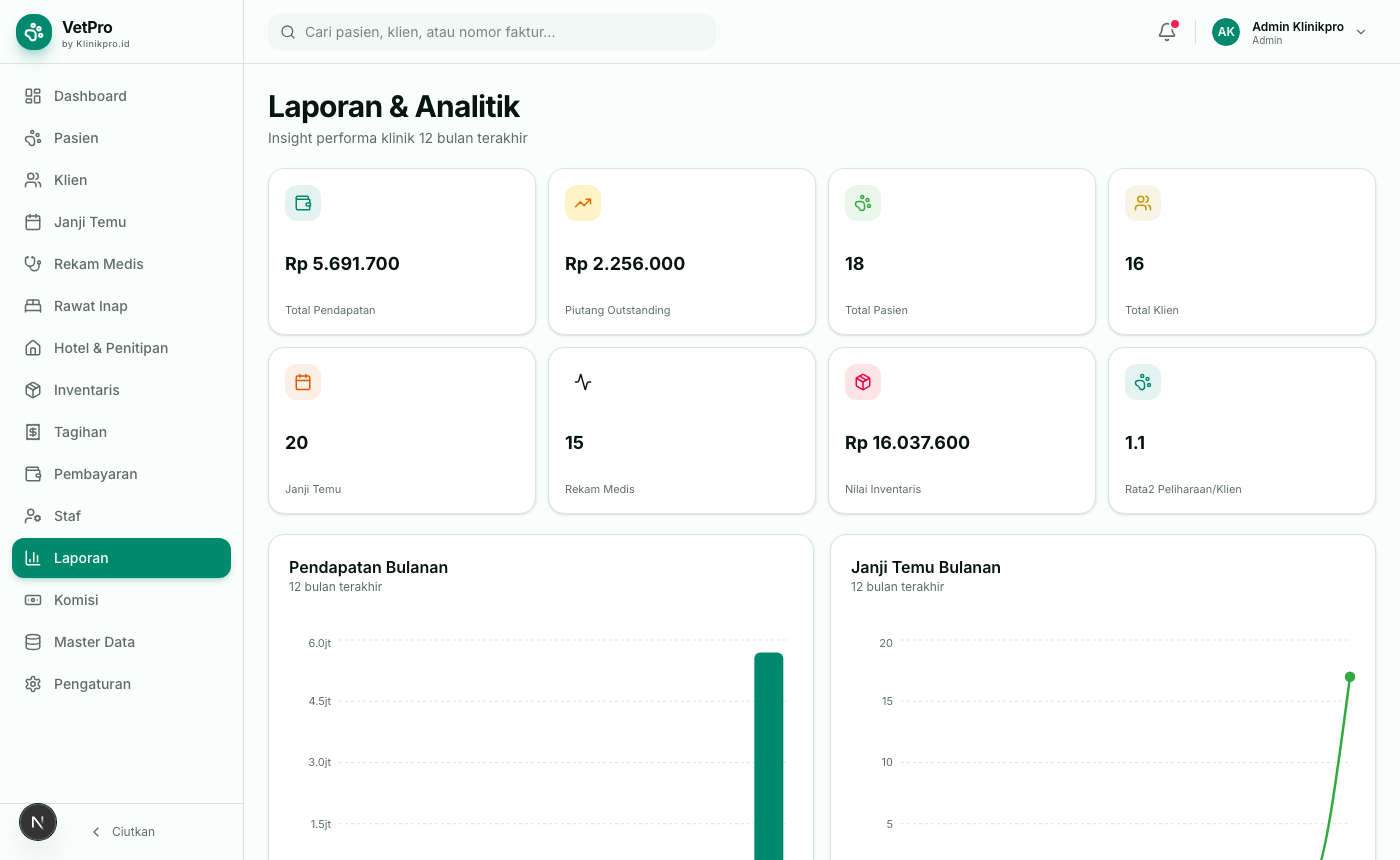Image resolution: width=1400 pixels, height=860 pixels.
Task: Open the Pasien menu item
Action: click(121, 138)
